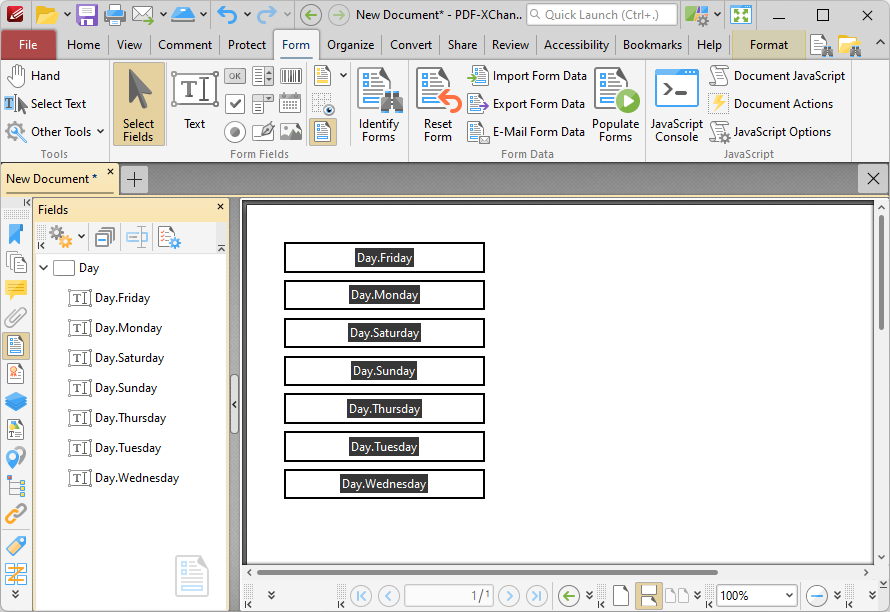Image resolution: width=890 pixels, height=612 pixels.
Task: Click the page number input box
Action: coord(449,596)
